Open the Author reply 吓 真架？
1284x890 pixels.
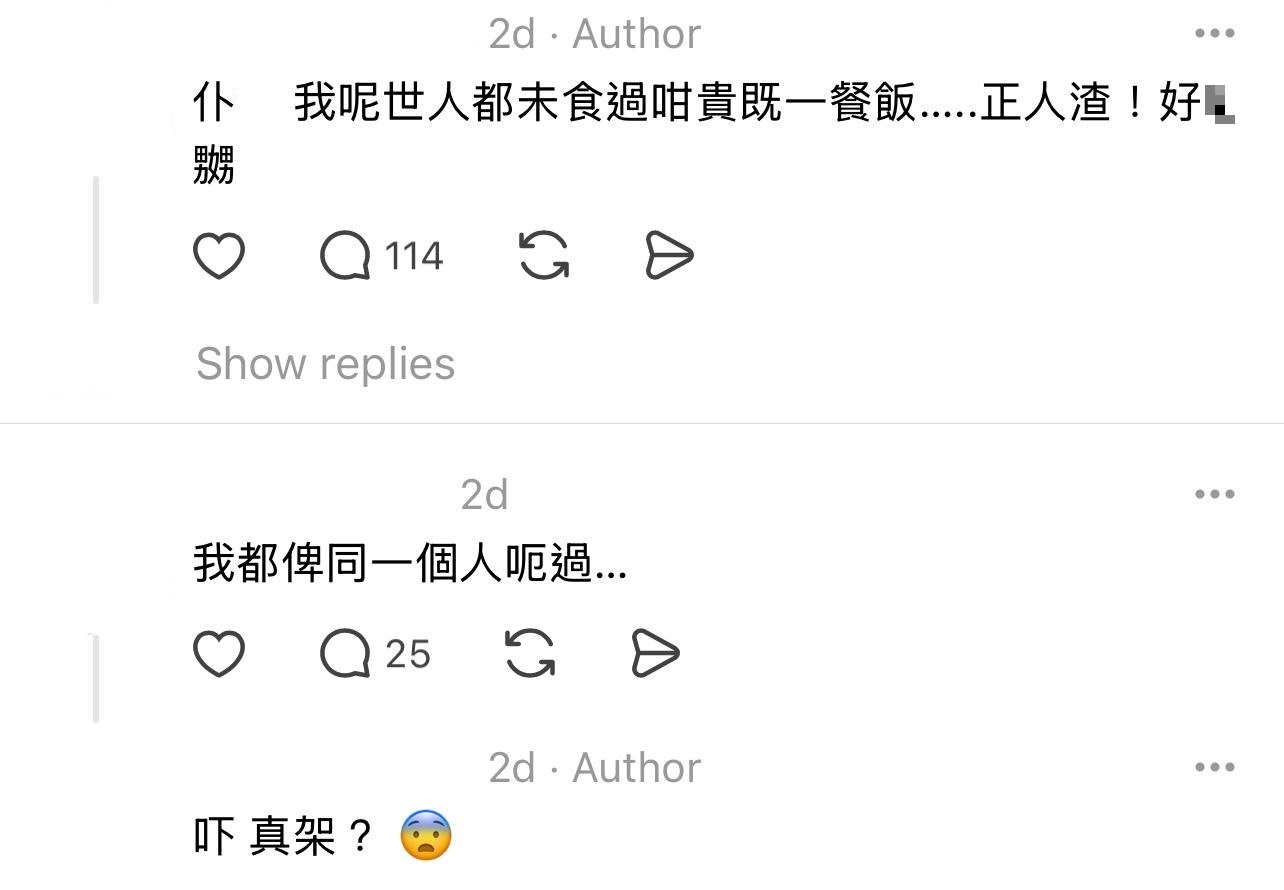[x=283, y=837]
